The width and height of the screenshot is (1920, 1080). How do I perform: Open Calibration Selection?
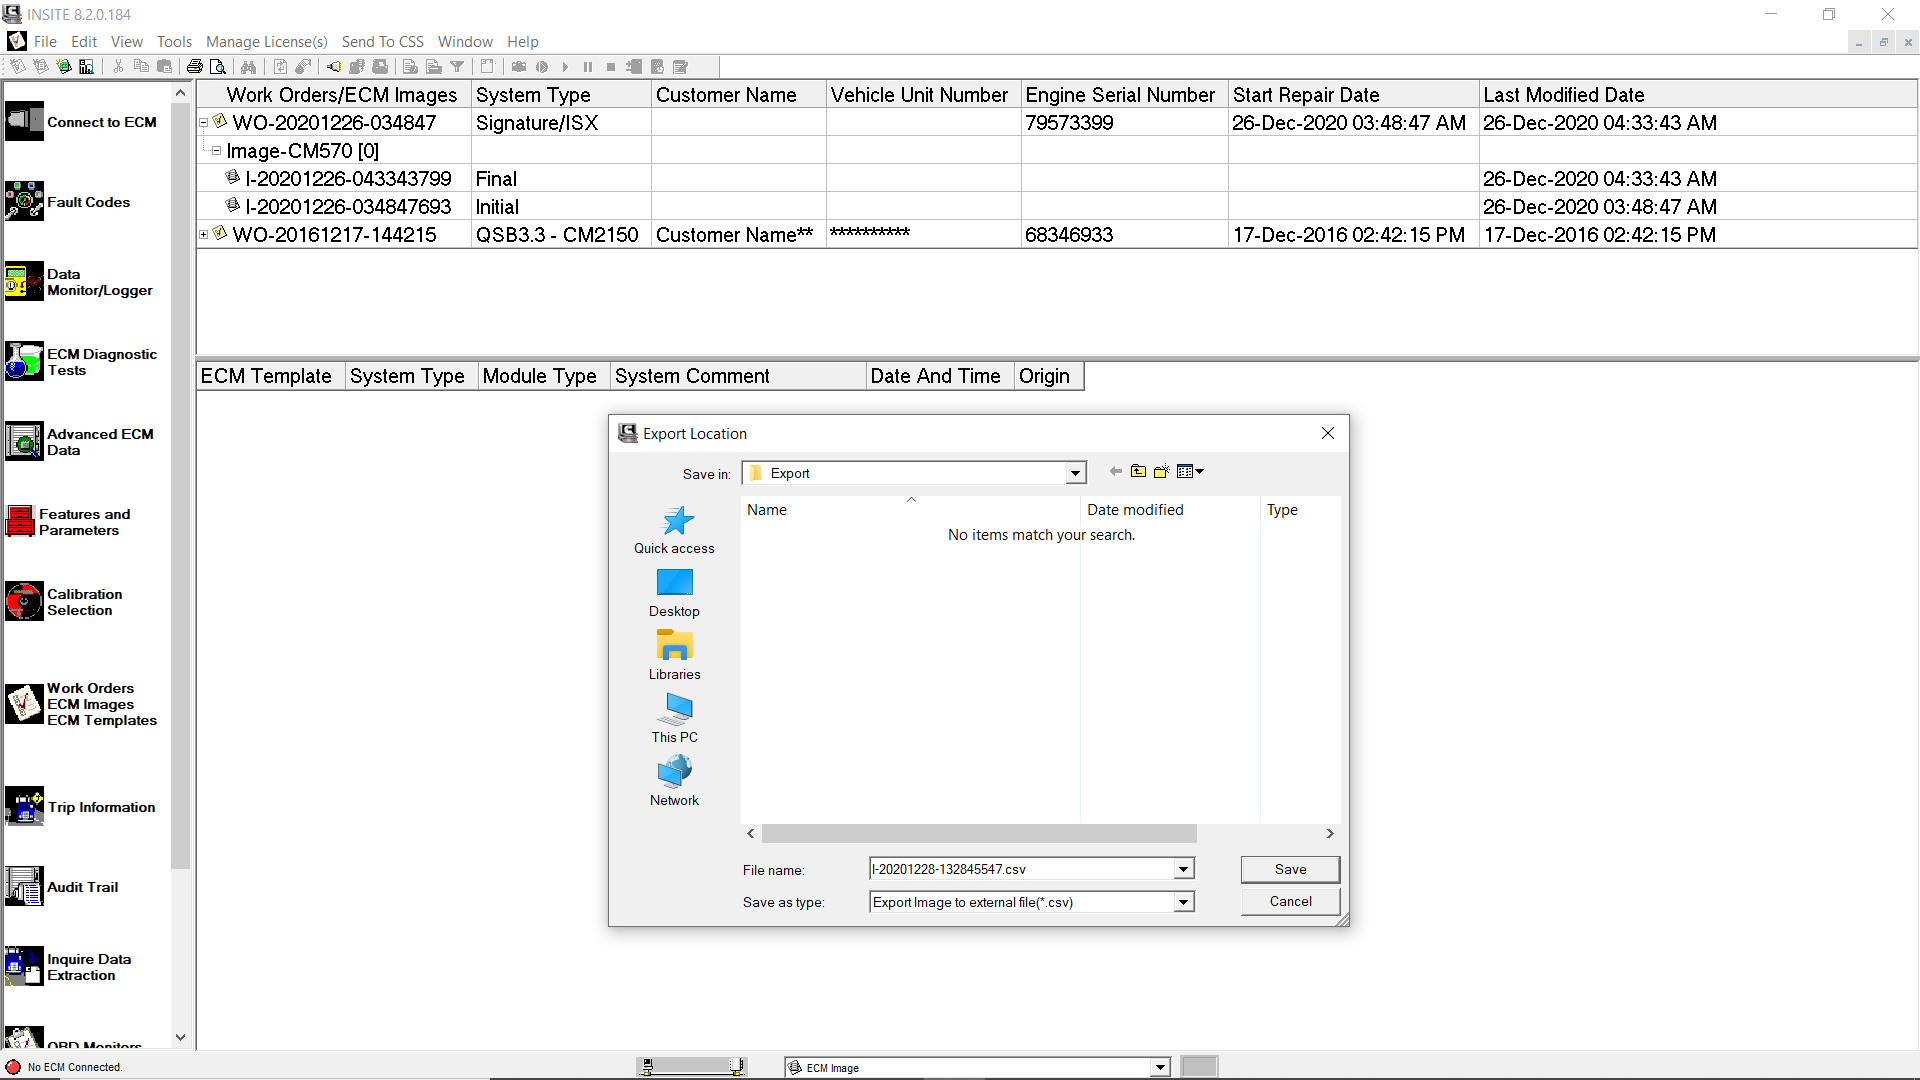click(83, 602)
